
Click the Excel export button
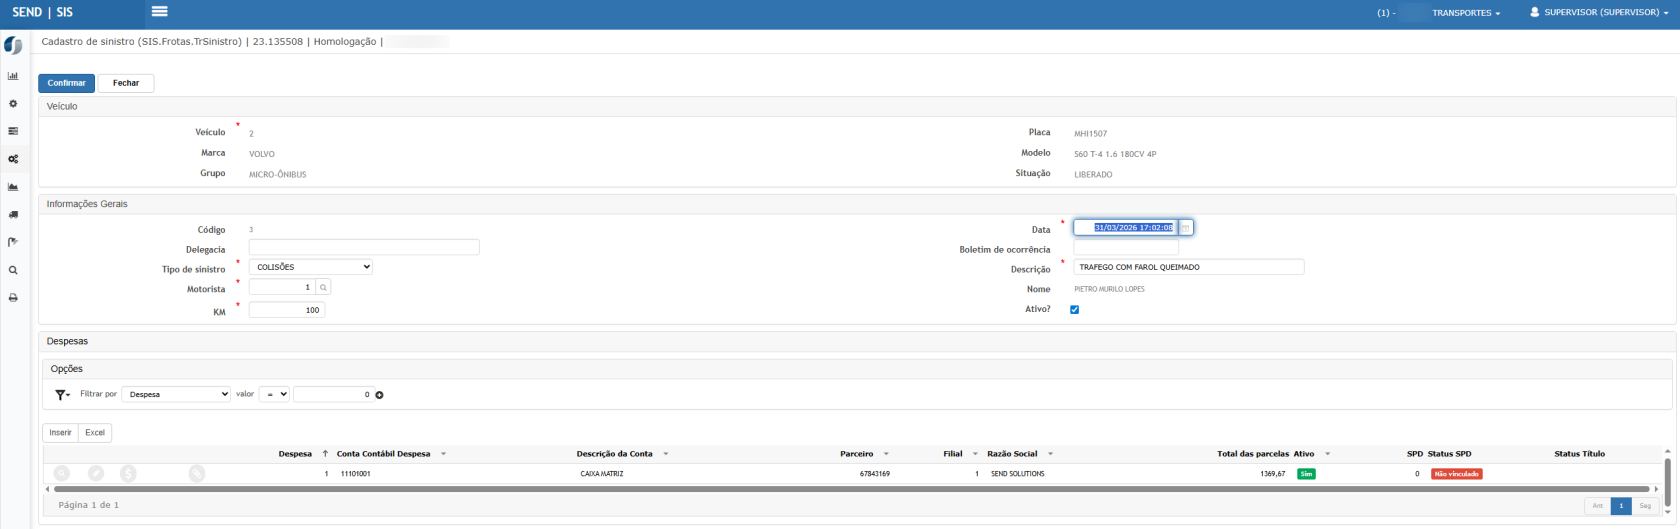[95, 433]
